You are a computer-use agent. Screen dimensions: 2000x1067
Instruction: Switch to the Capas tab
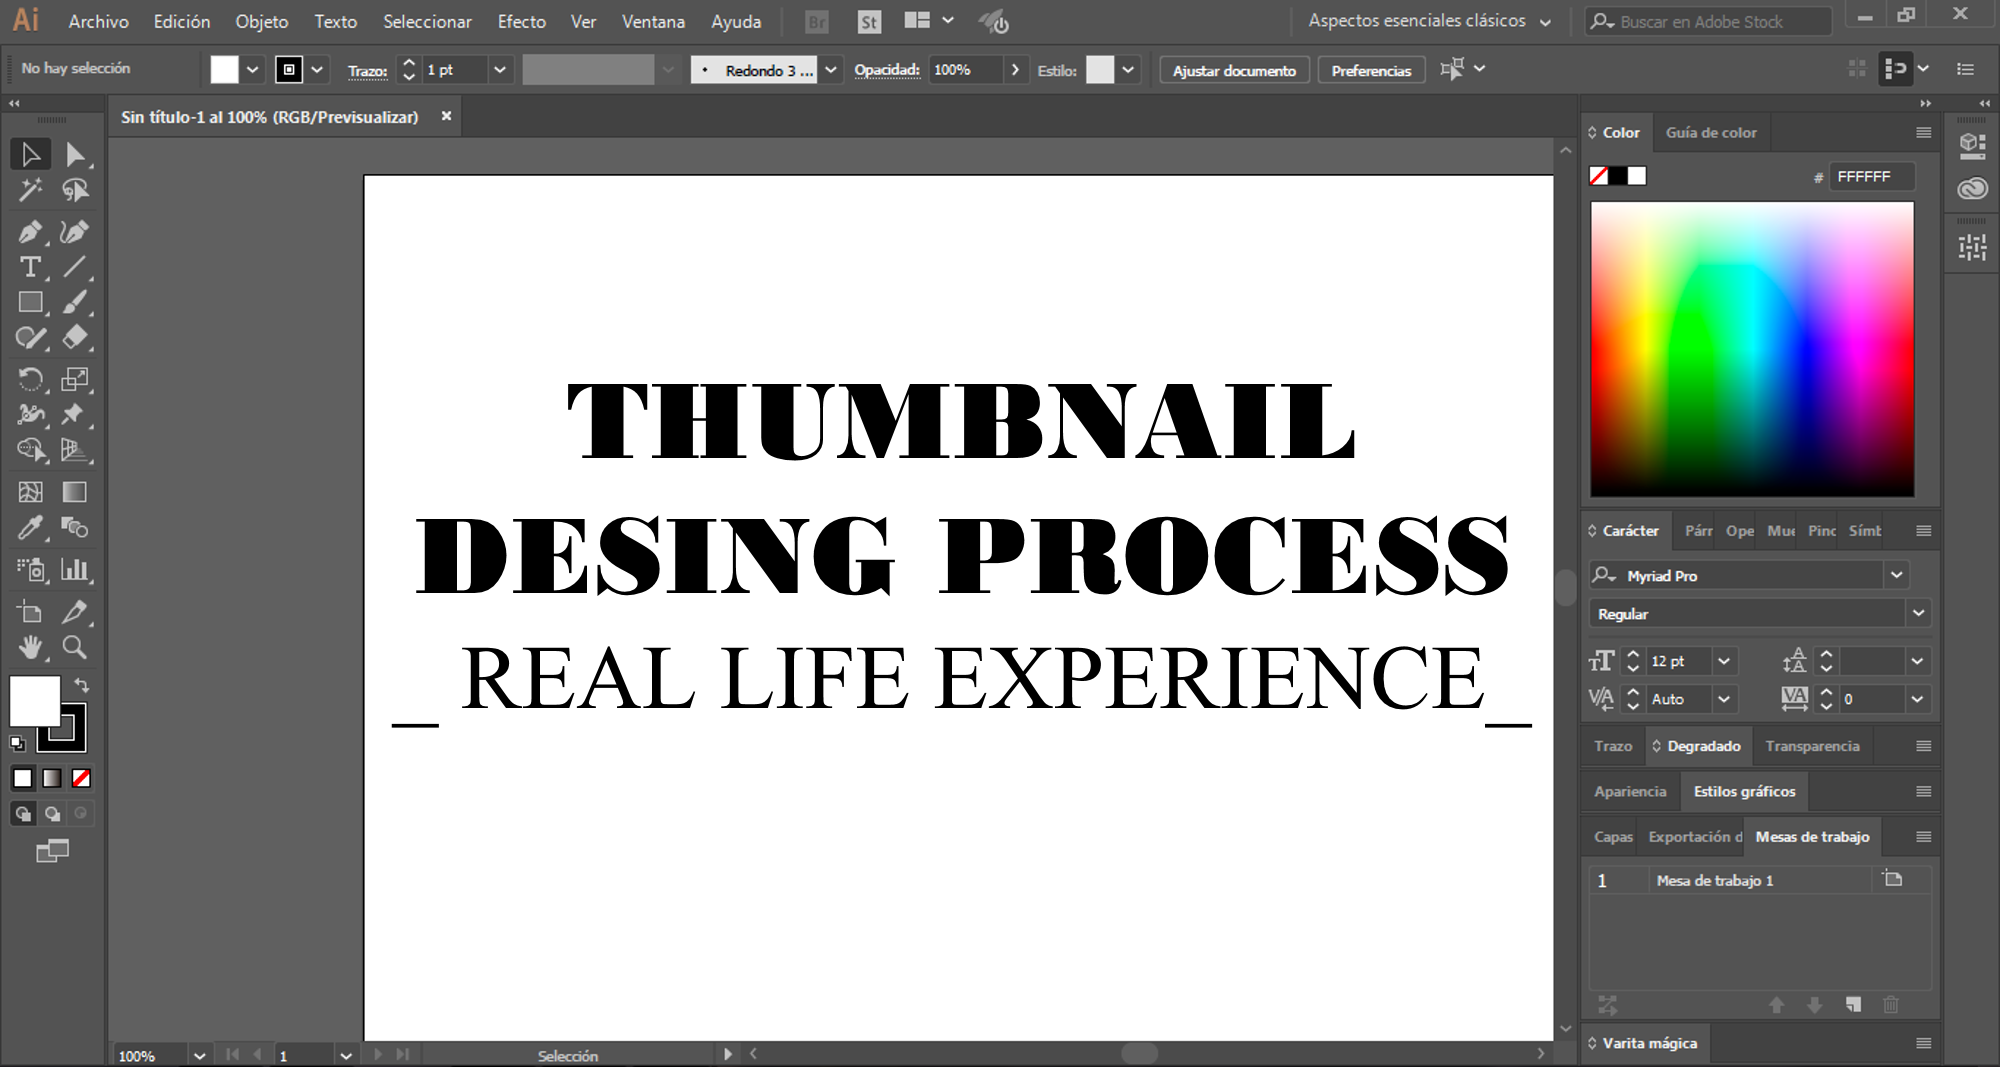1613,837
